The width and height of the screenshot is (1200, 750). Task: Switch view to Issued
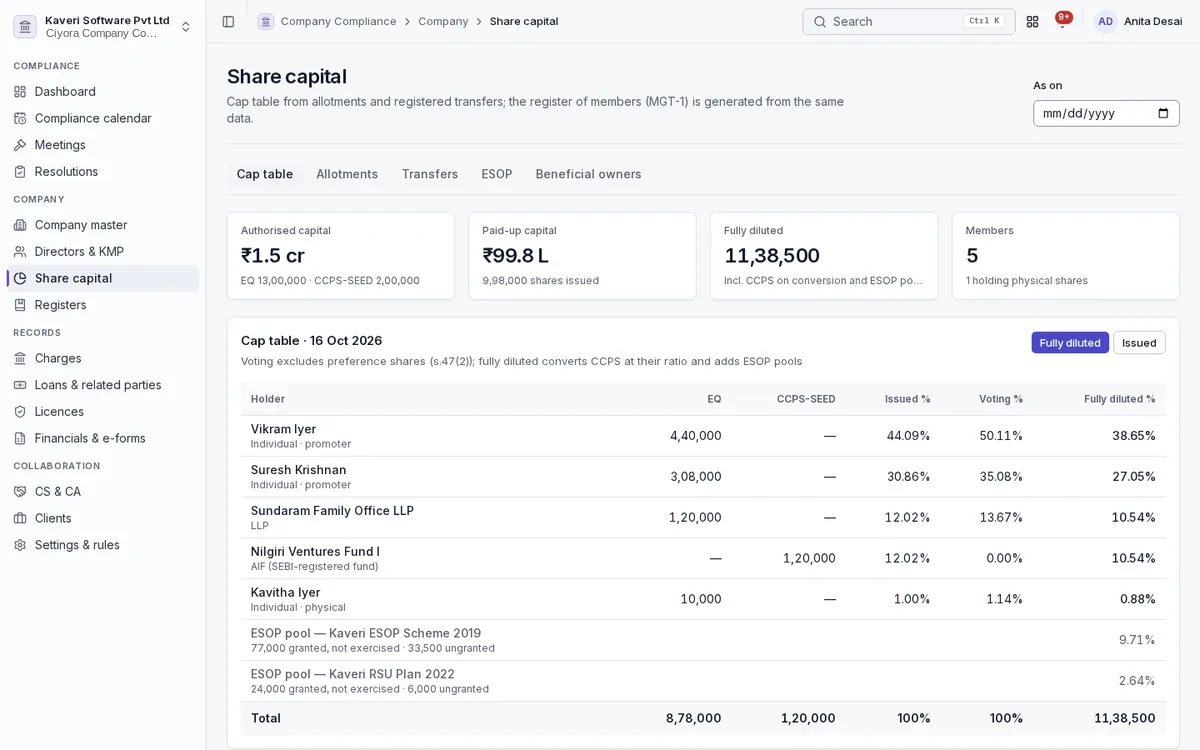coord(1139,343)
